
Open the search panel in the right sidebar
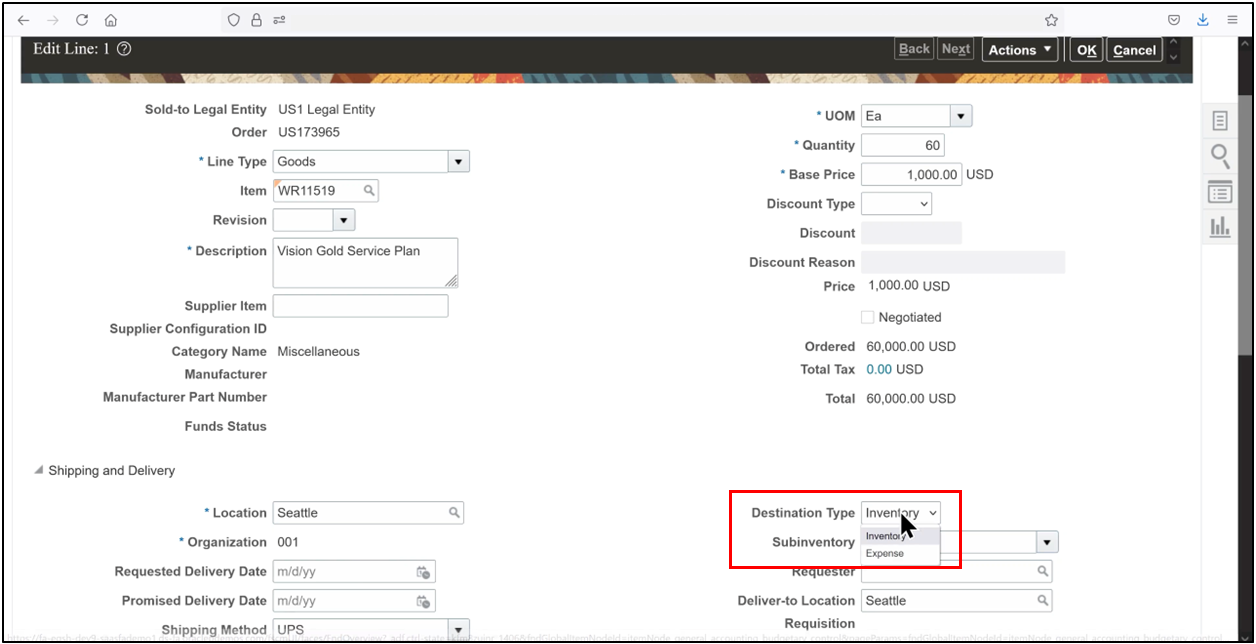1219,157
